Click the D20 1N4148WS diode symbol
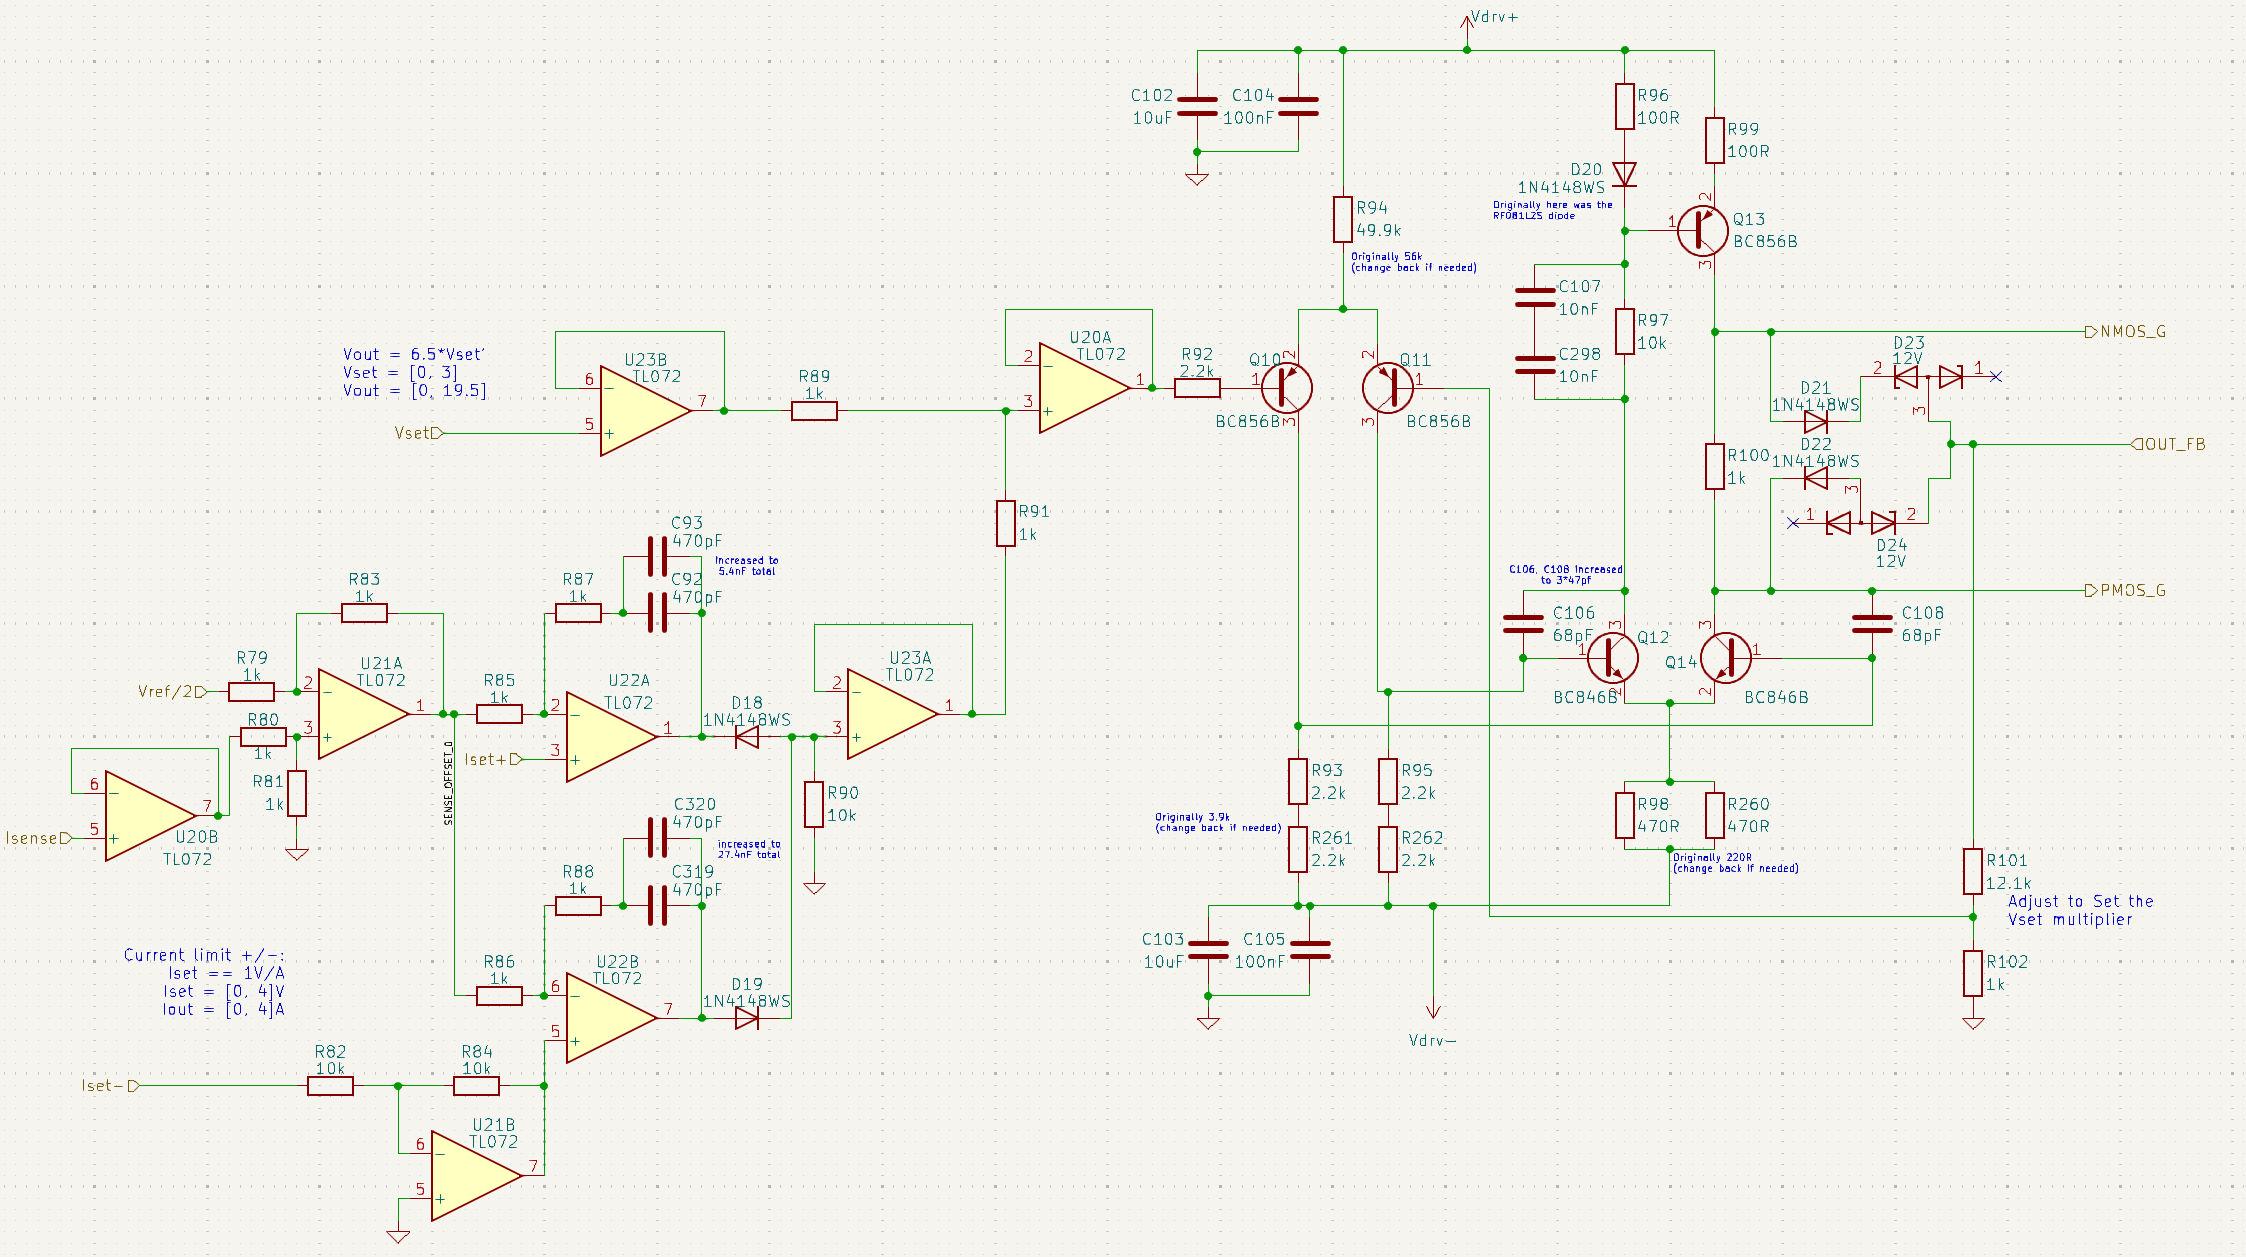This screenshot has width=2246, height=1257. point(1625,175)
